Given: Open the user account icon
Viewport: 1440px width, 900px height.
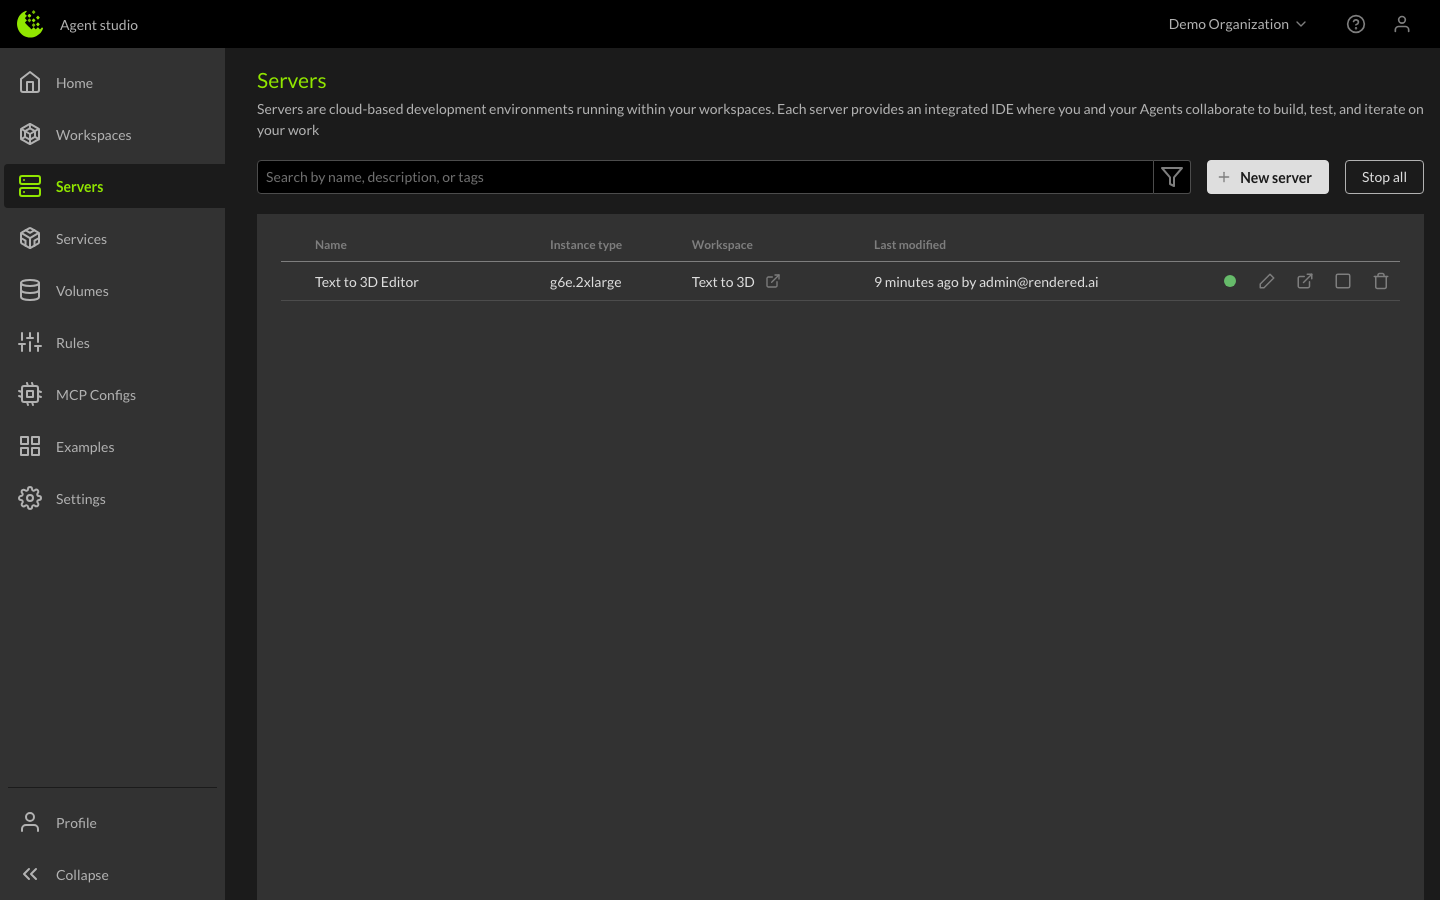Looking at the screenshot, I should (x=1401, y=24).
